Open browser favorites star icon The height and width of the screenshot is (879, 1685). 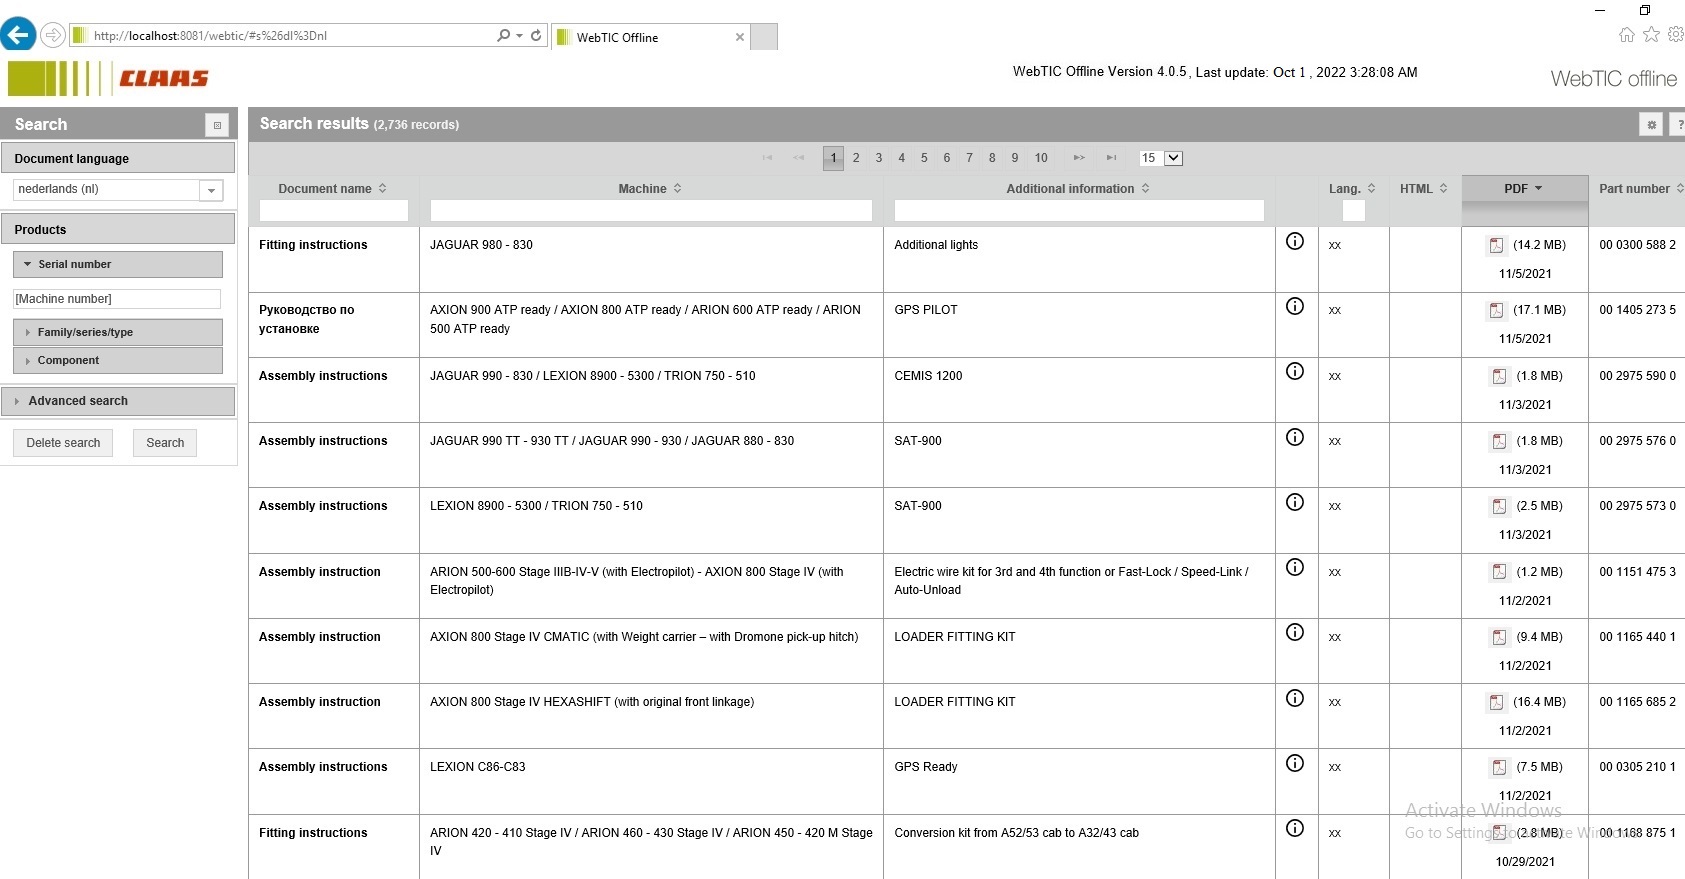[1651, 35]
